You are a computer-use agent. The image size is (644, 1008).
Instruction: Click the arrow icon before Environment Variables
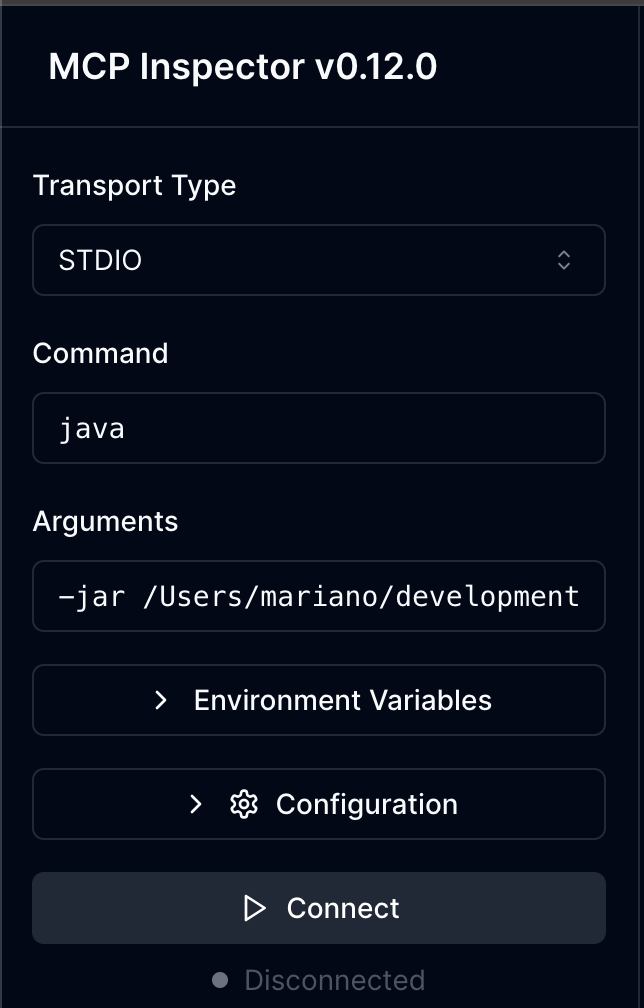161,700
